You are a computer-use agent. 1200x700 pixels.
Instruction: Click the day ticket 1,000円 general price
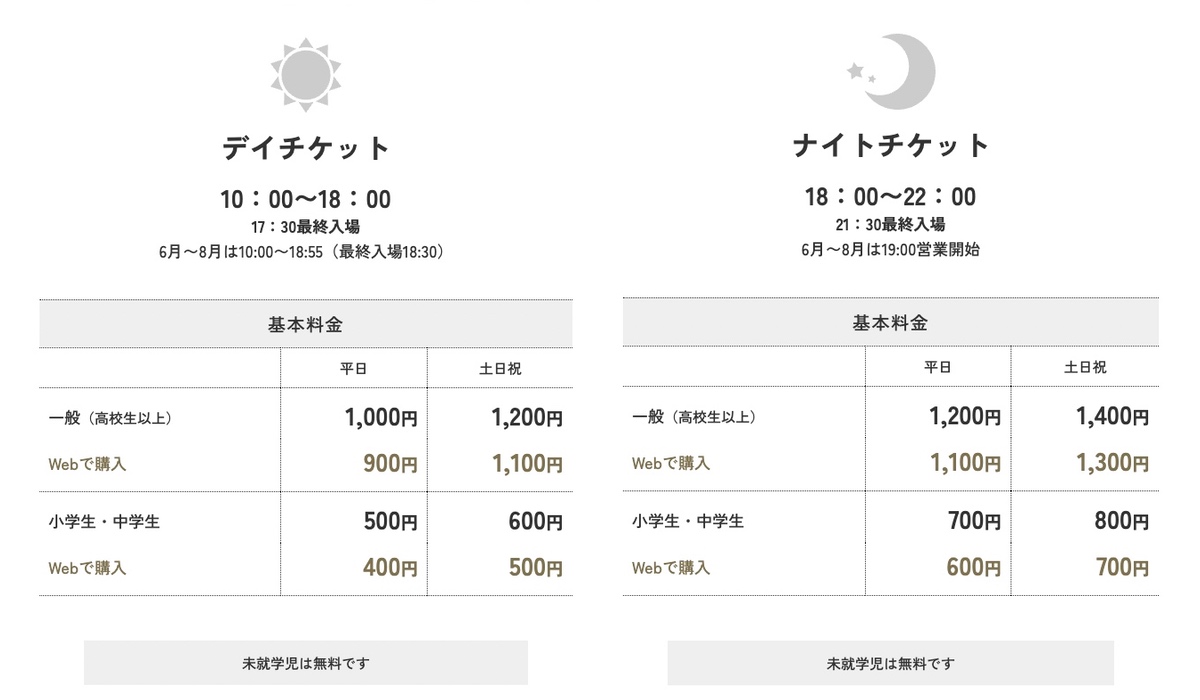[x=381, y=418]
